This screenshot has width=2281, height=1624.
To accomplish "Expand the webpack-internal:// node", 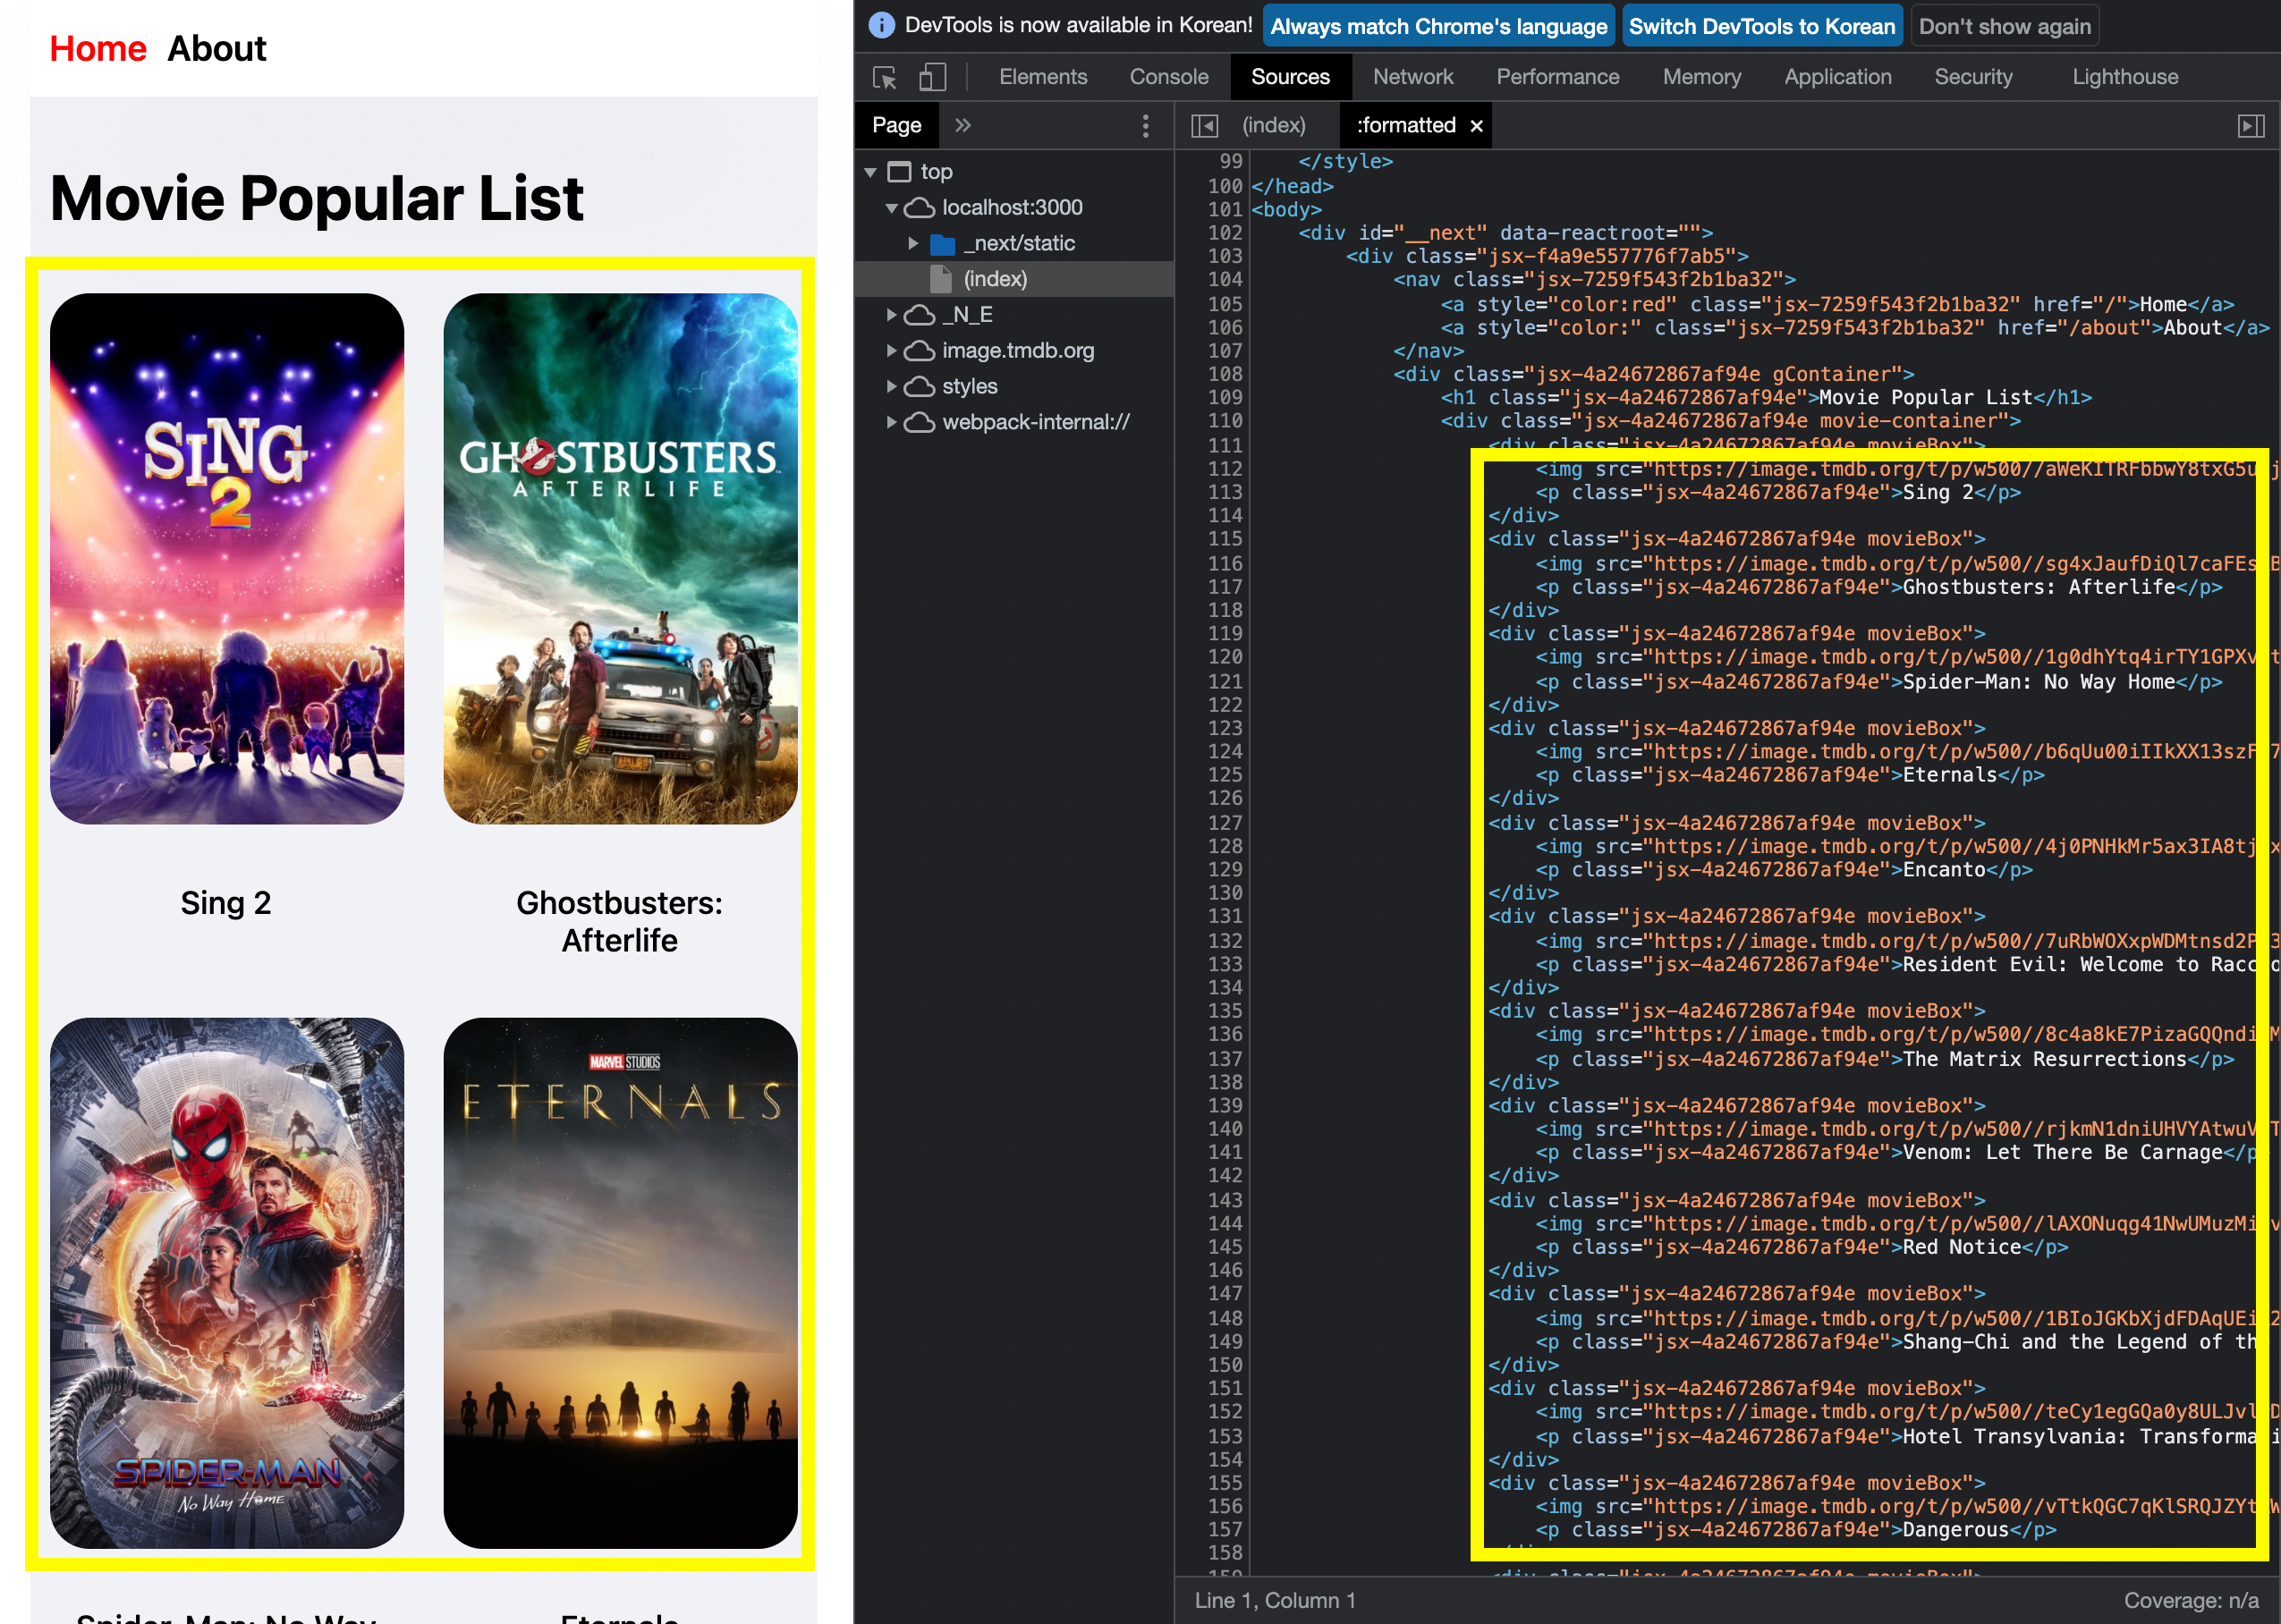I will pyautogui.click(x=891, y=423).
